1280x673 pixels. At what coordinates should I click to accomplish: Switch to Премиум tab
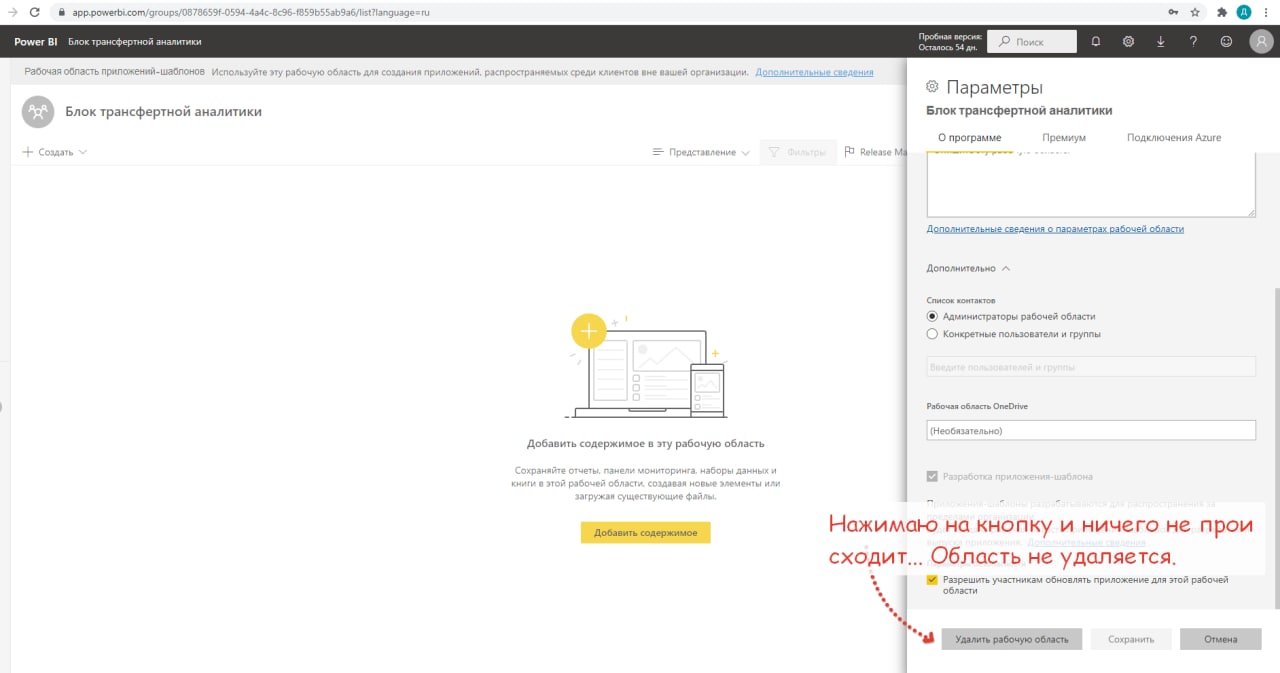pyautogui.click(x=1064, y=137)
